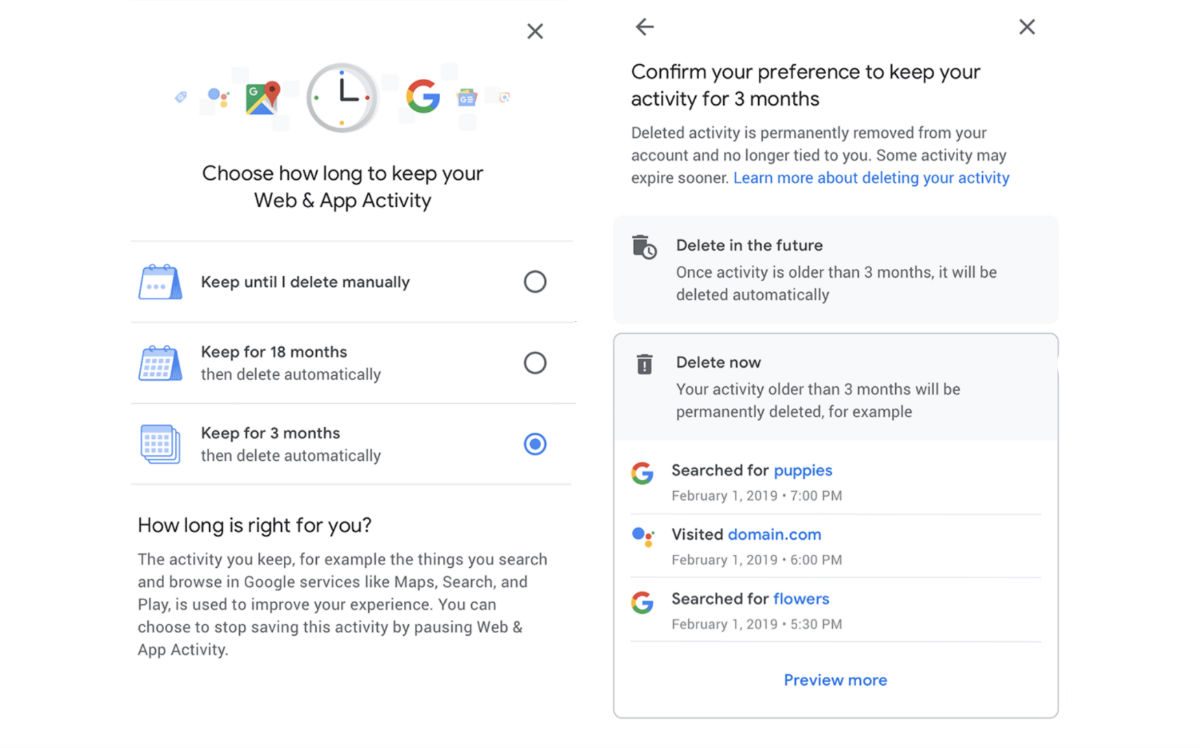Close the confirm preference dialog

point(1027,28)
